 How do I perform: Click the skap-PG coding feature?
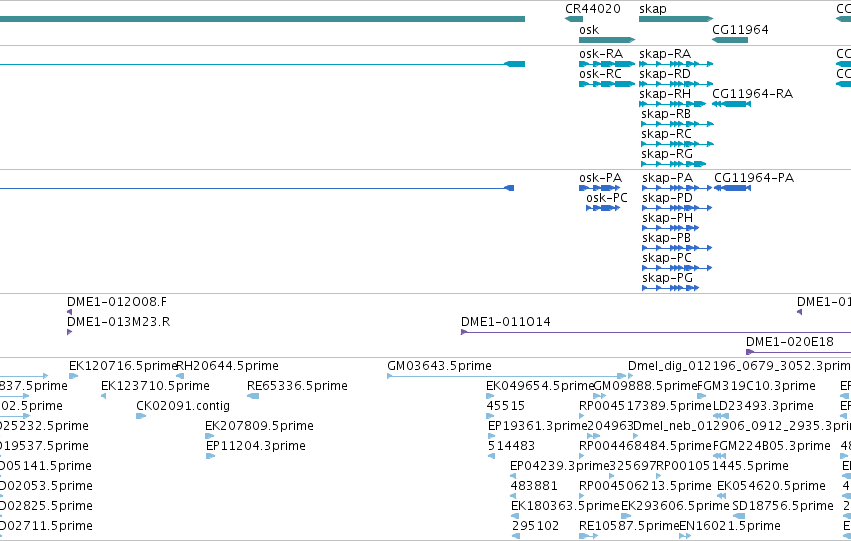(x=670, y=288)
